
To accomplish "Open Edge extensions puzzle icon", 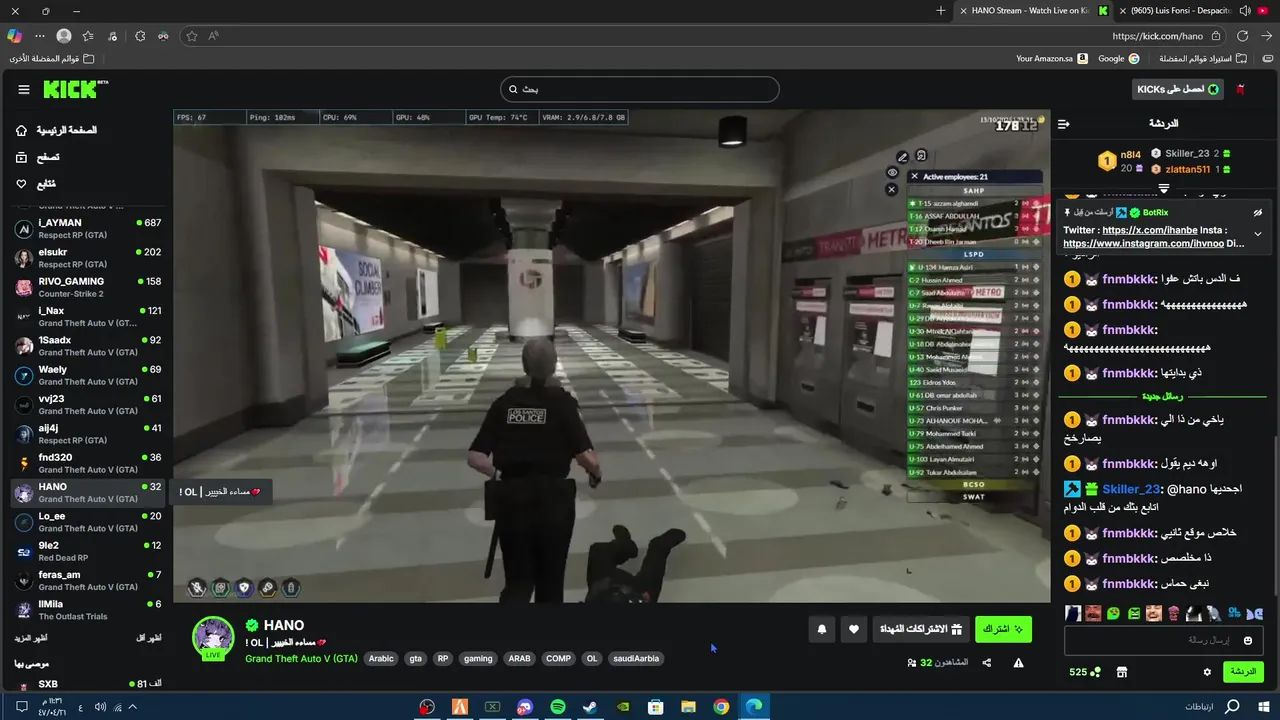I will [140, 36].
